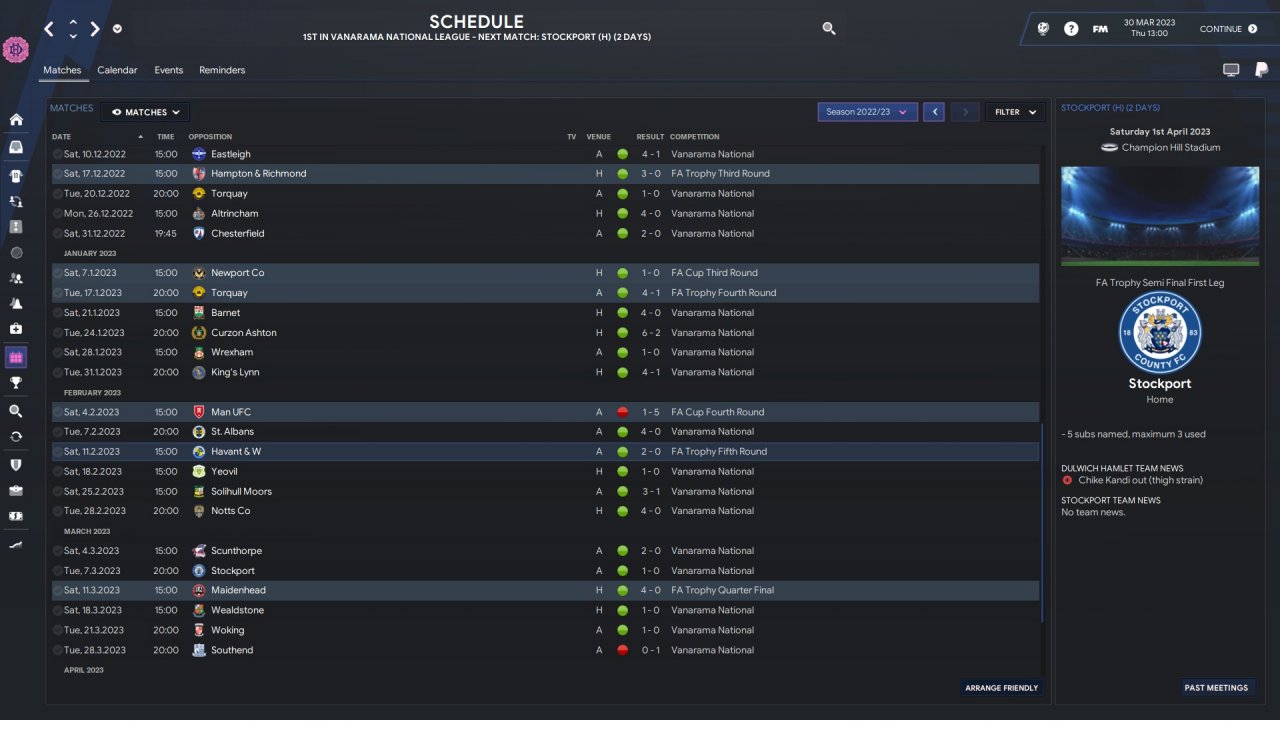
Task: Click the monitor display icon
Action: 1231,70
